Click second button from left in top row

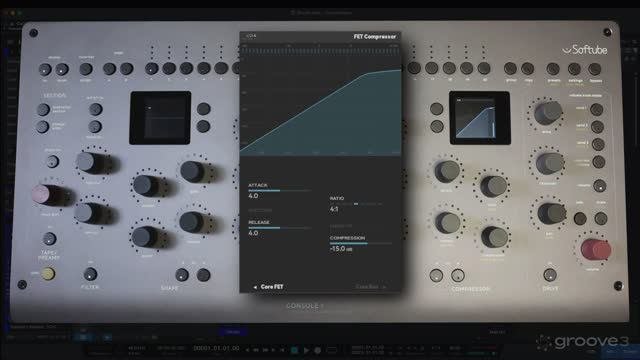62,69
